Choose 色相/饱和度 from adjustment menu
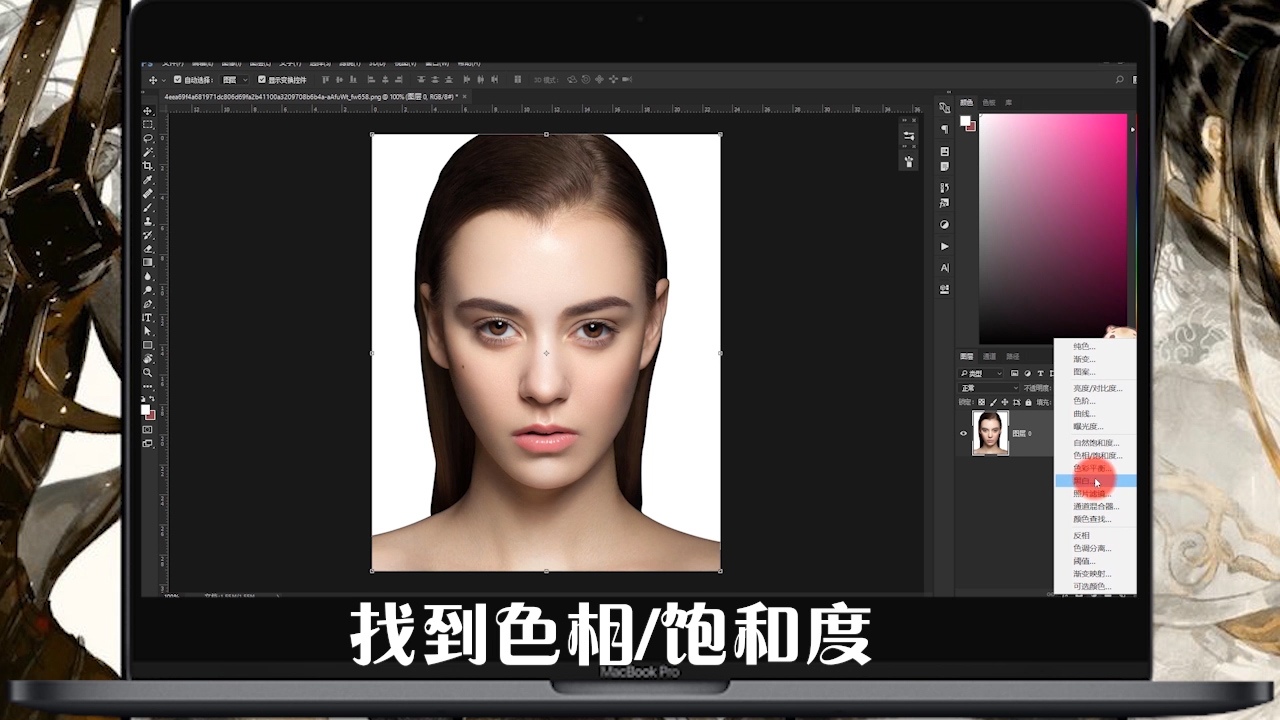The width and height of the screenshot is (1280, 720). coord(1096,455)
